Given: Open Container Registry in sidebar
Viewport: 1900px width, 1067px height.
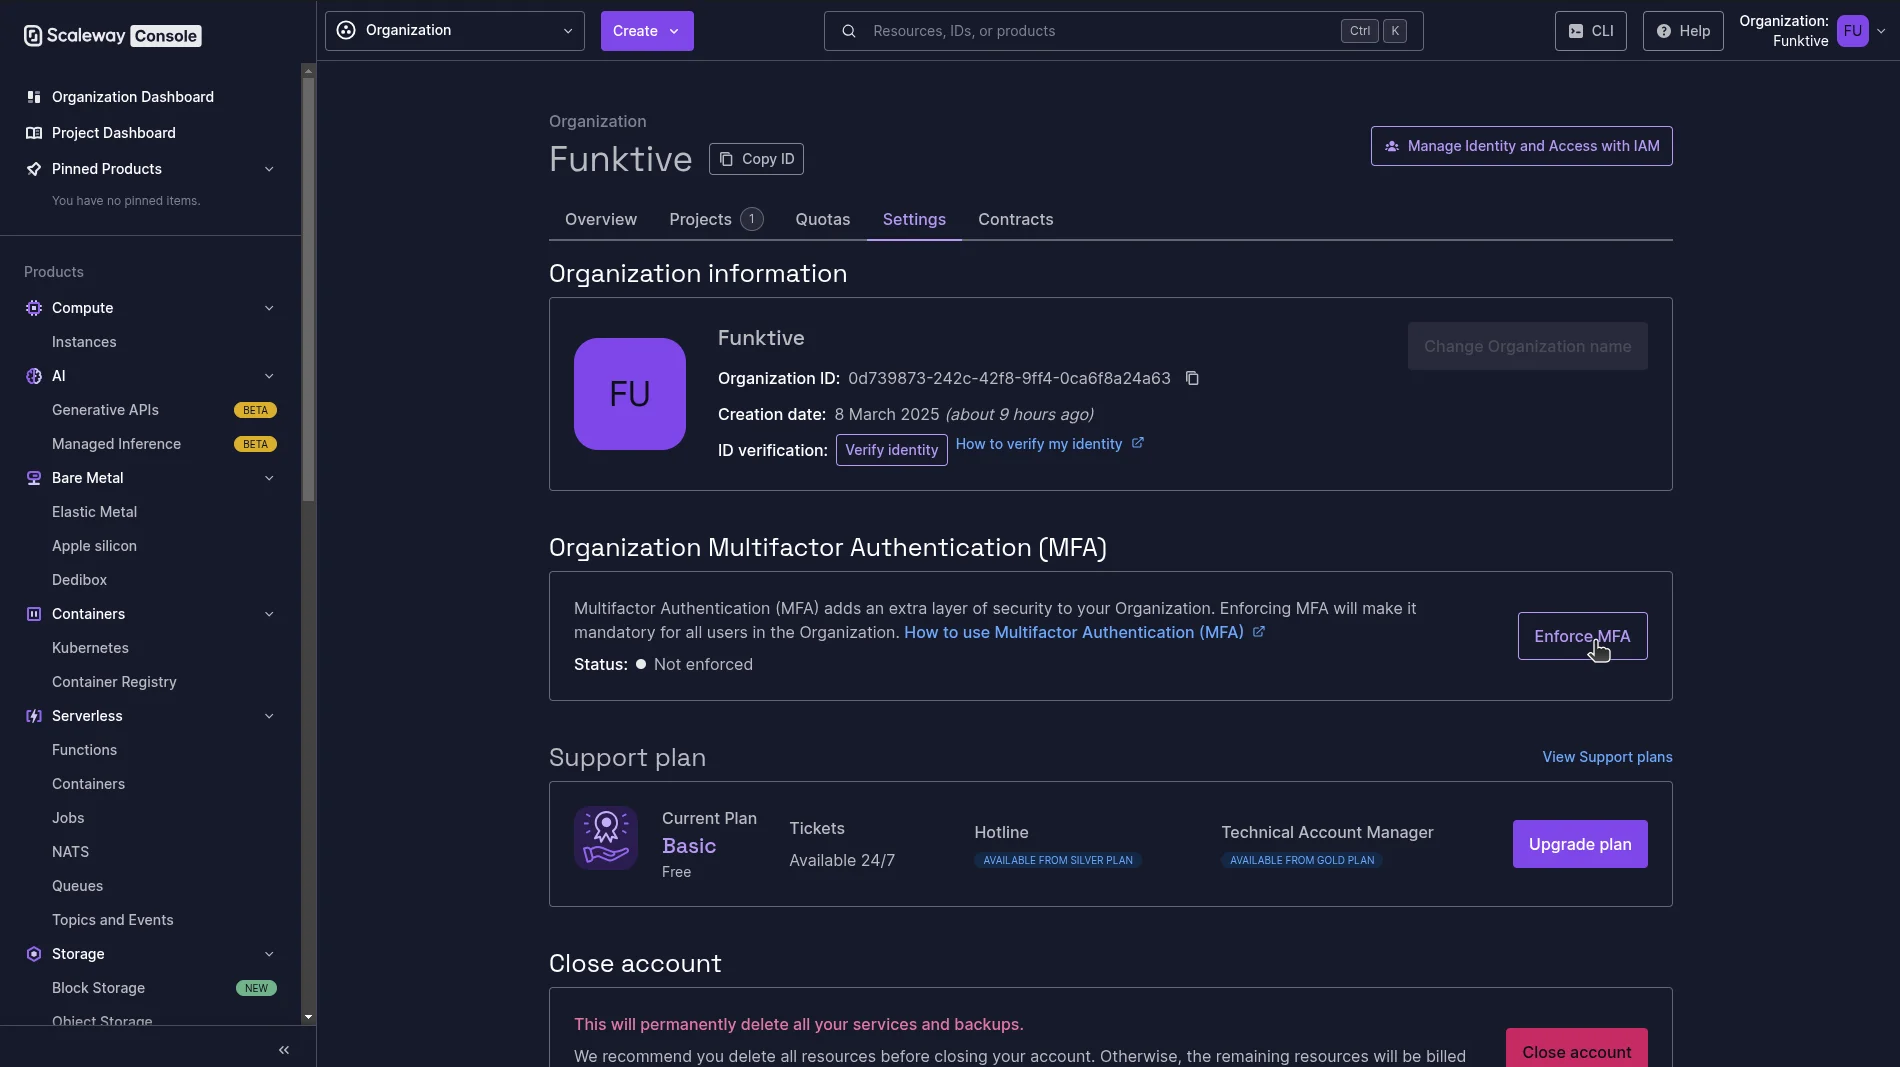Looking at the screenshot, I should 114,682.
